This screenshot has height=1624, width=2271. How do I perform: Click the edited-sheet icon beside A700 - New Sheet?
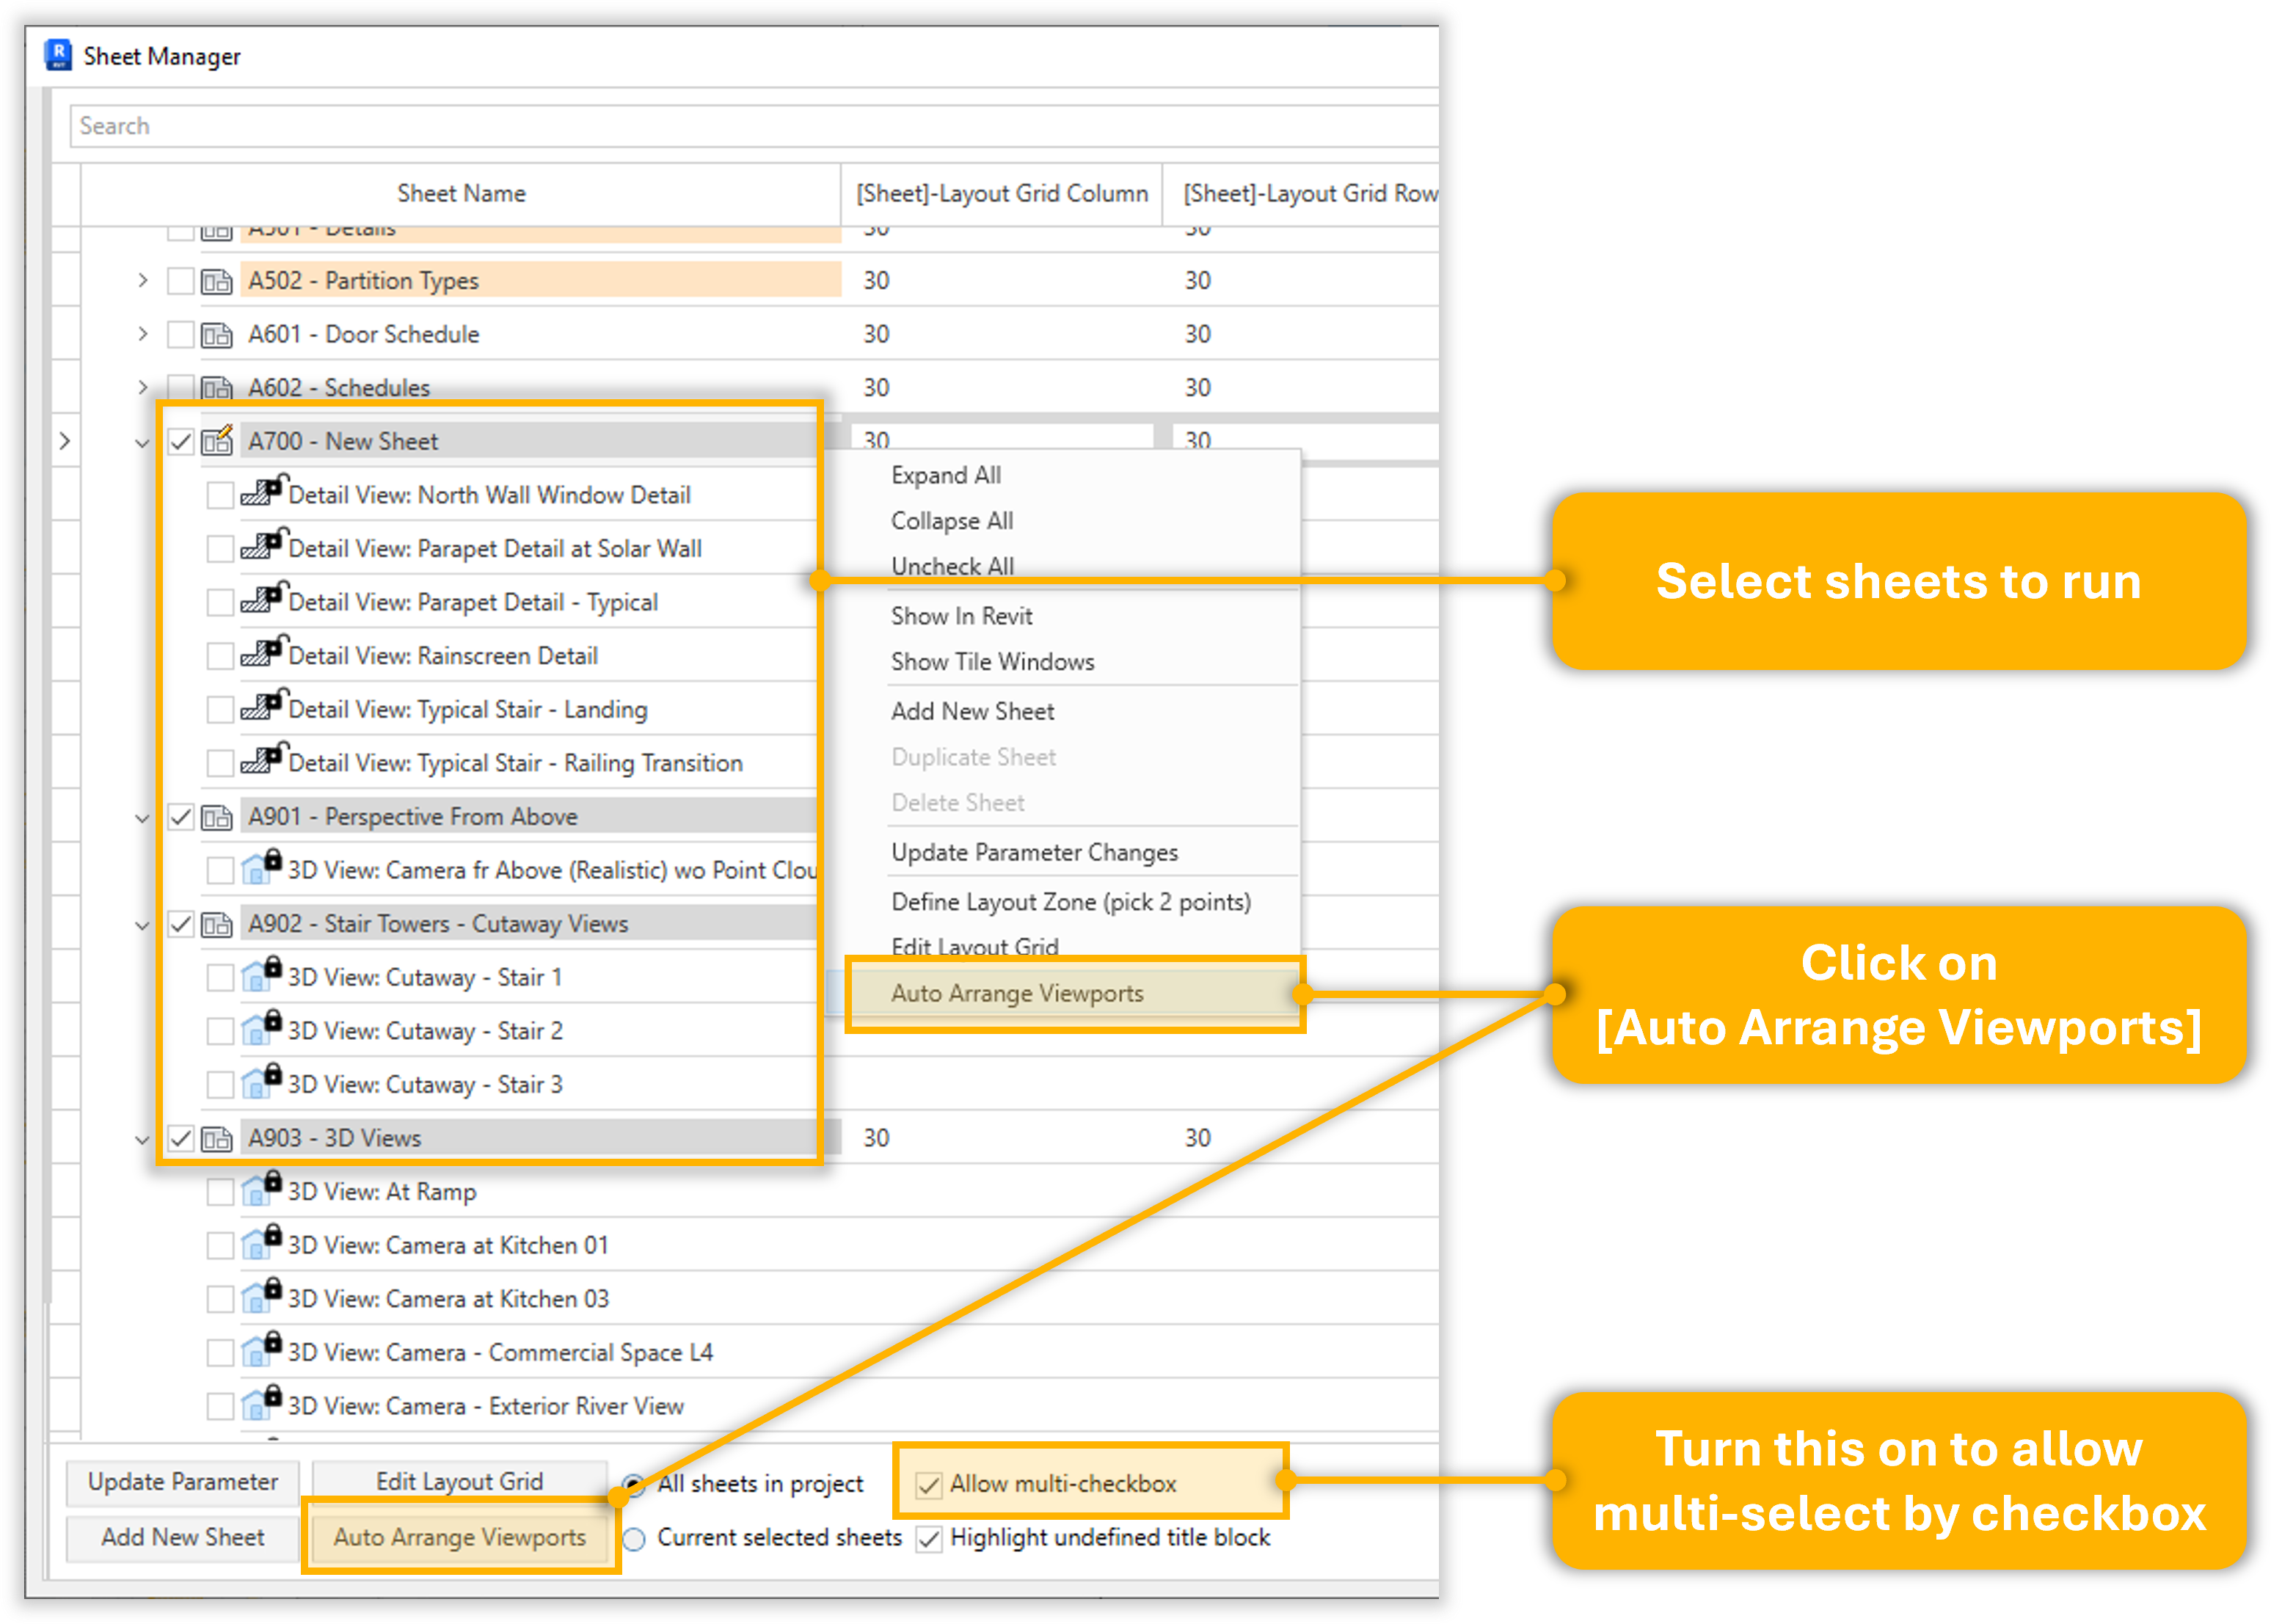[216, 440]
